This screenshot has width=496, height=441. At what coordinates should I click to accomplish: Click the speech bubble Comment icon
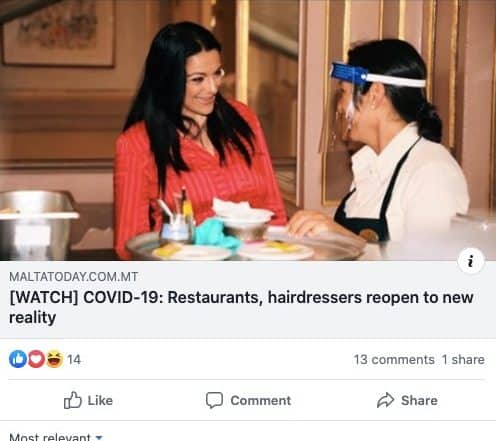tap(214, 400)
